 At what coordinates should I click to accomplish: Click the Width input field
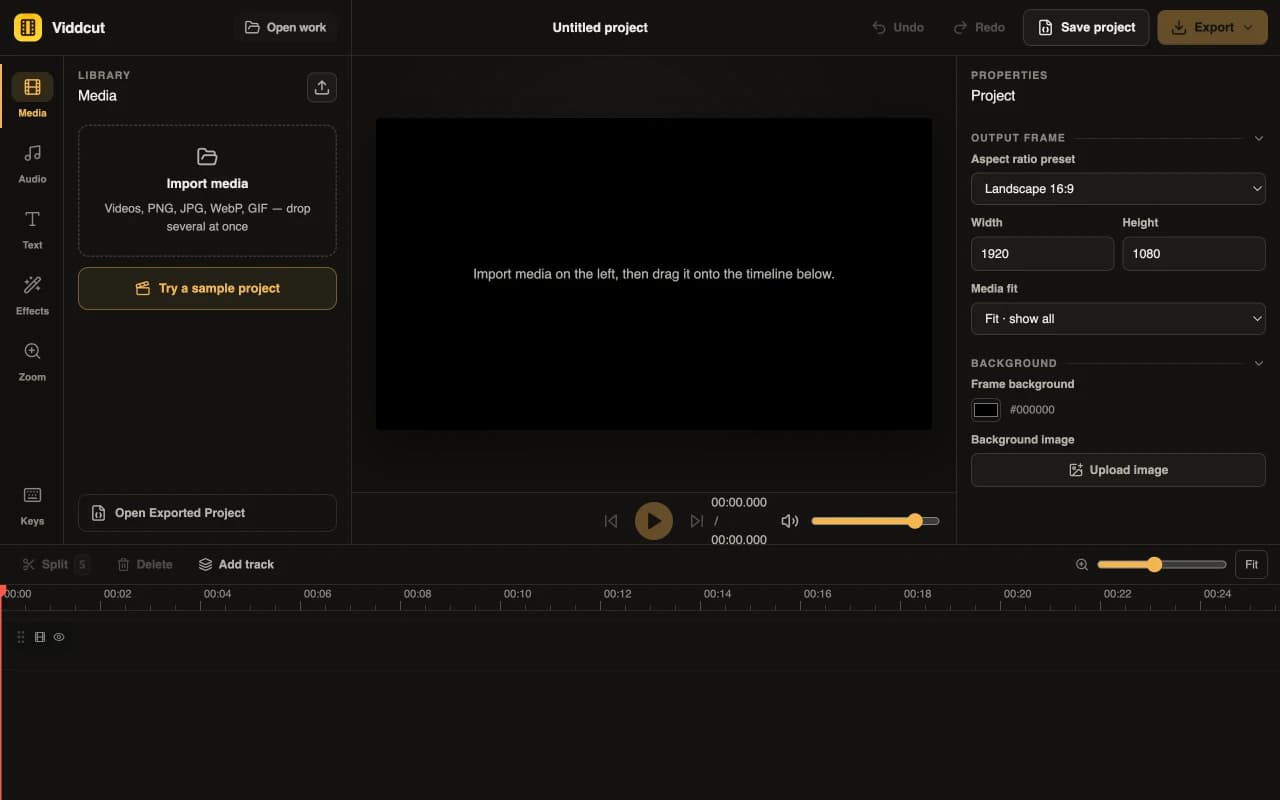tap(1042, 253)
